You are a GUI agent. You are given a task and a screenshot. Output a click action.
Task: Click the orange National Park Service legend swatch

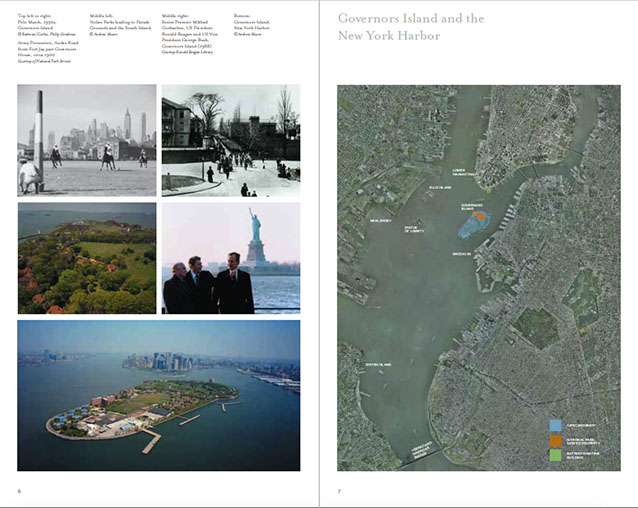[555, 440]
